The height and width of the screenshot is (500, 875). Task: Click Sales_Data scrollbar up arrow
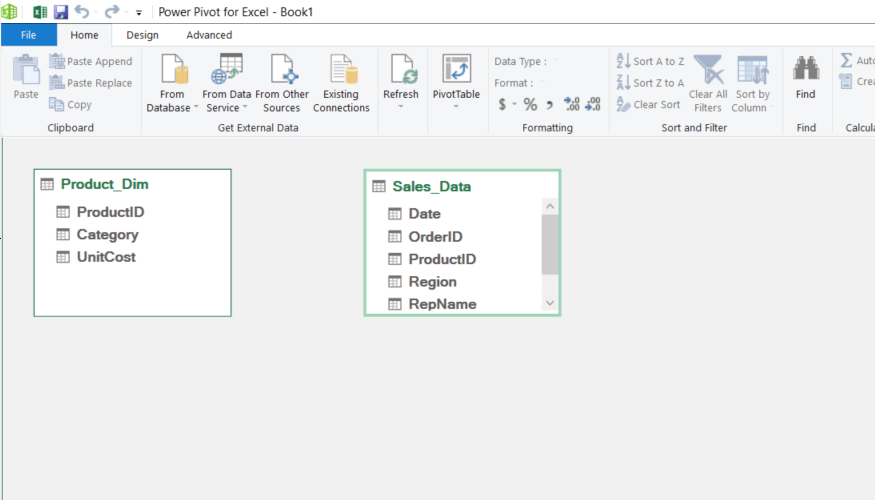coord(550,206)
